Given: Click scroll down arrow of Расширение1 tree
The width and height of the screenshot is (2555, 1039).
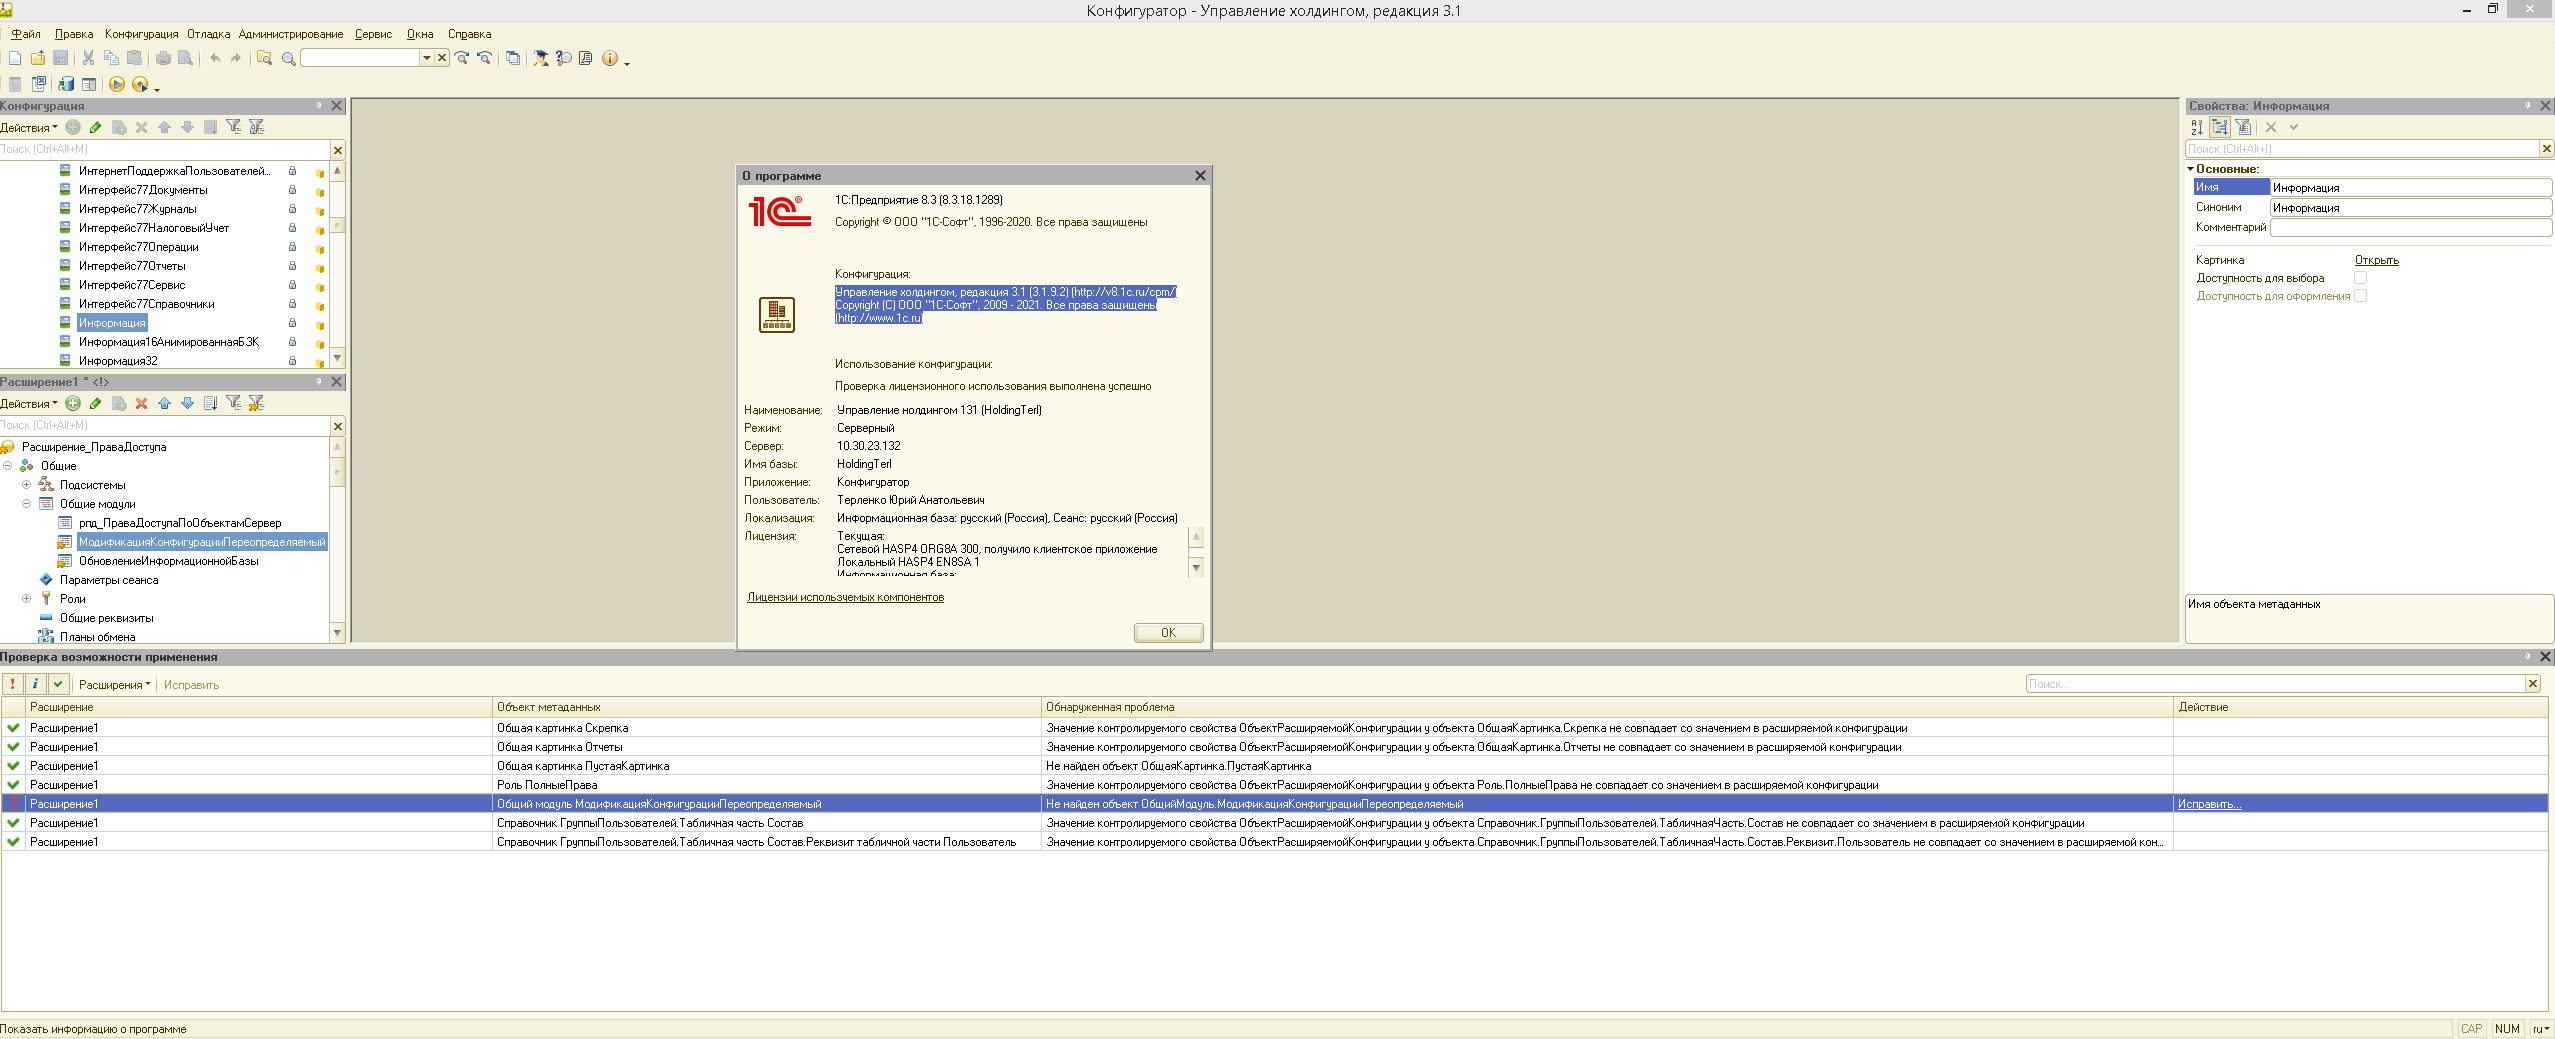Looking at the screenshot, I should click(x=338, y=633).
